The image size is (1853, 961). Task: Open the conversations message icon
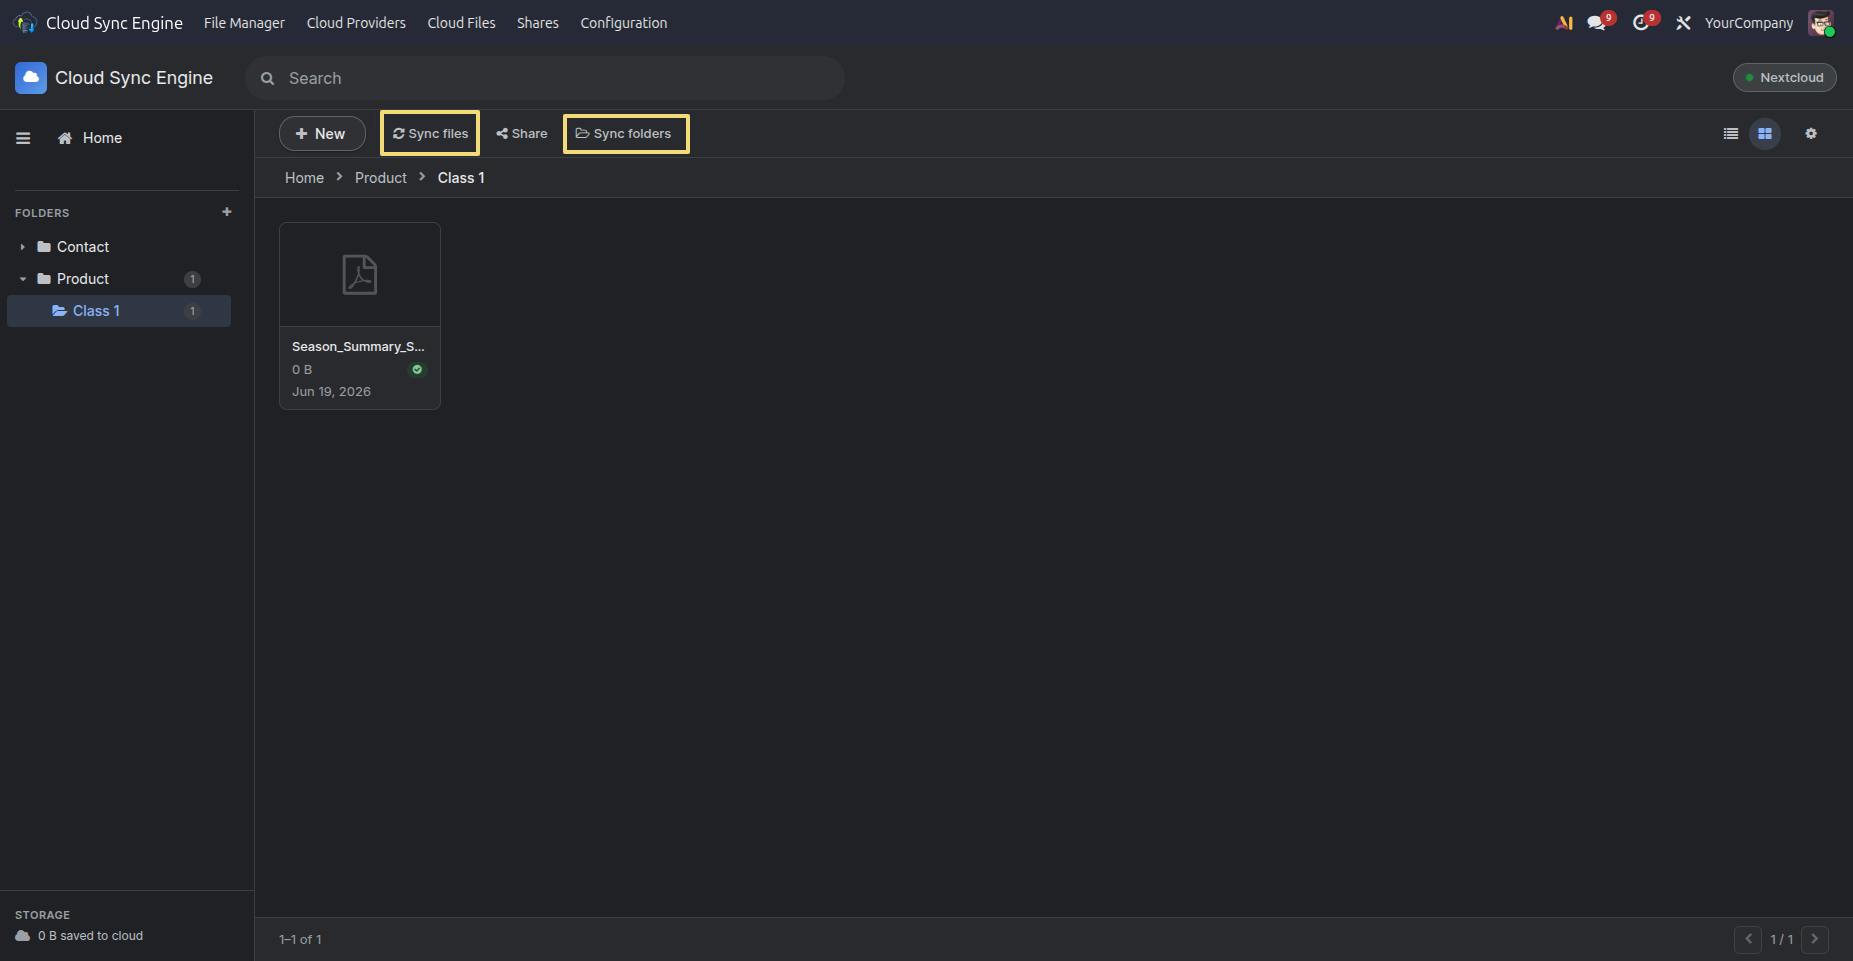pos(1597,23)
